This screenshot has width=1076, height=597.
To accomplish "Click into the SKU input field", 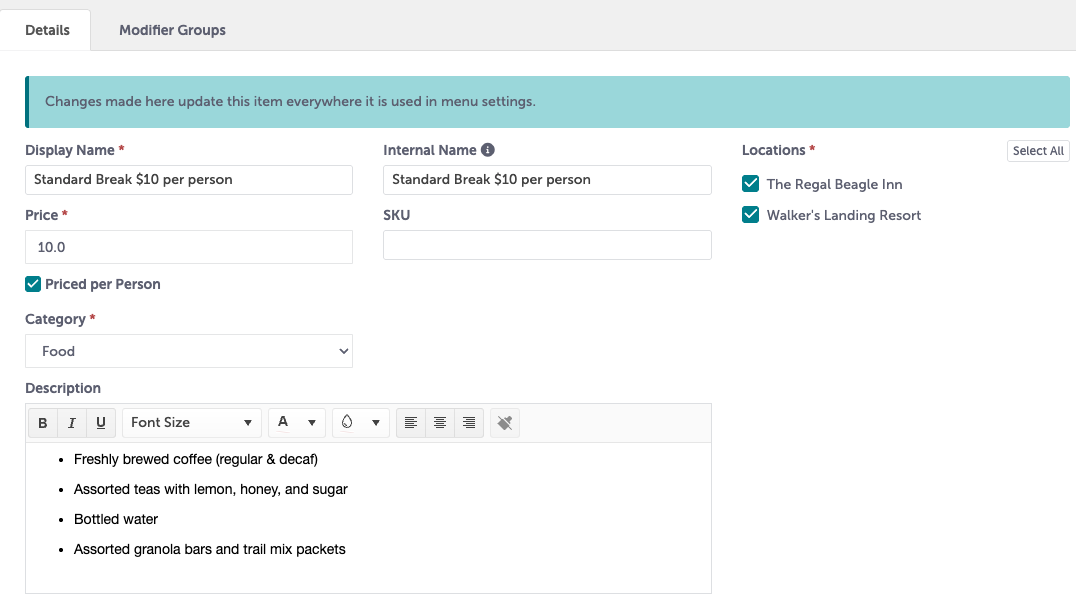I will coord(547,245).
